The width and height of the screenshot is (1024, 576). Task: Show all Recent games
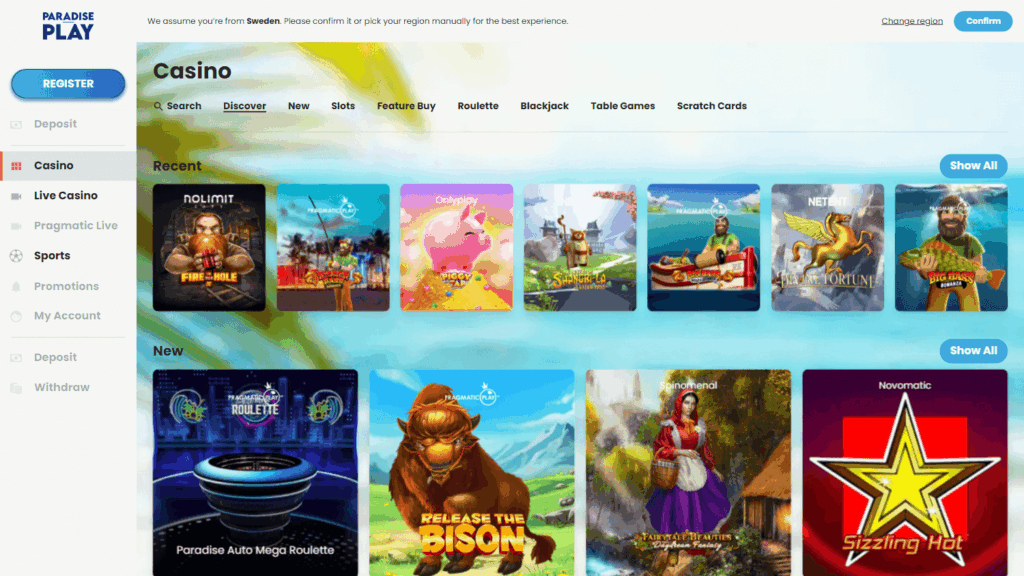pyautogui.click(x=973, y=166)
